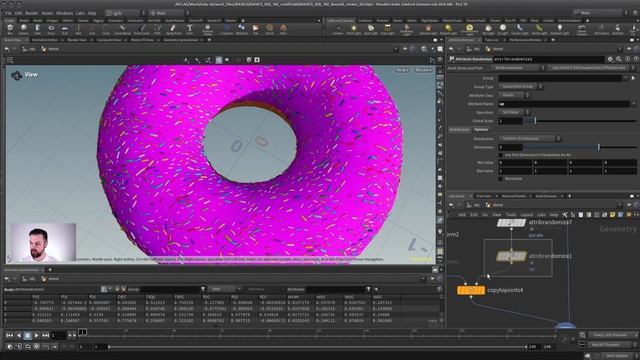Click Layout menu in network editor

tap(527, 215)
